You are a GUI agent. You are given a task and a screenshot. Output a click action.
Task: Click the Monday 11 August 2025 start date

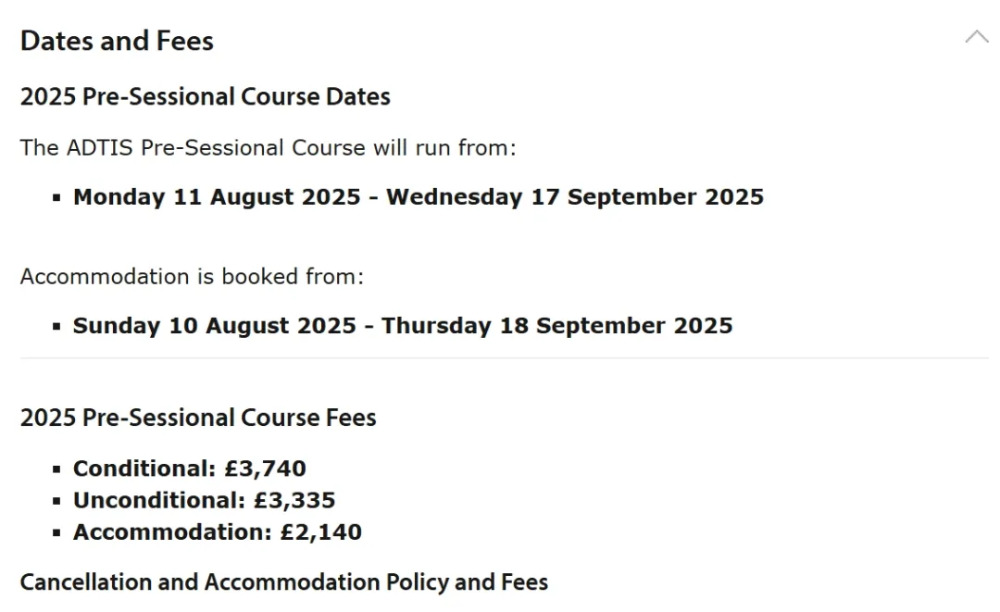tap(217, 197)
